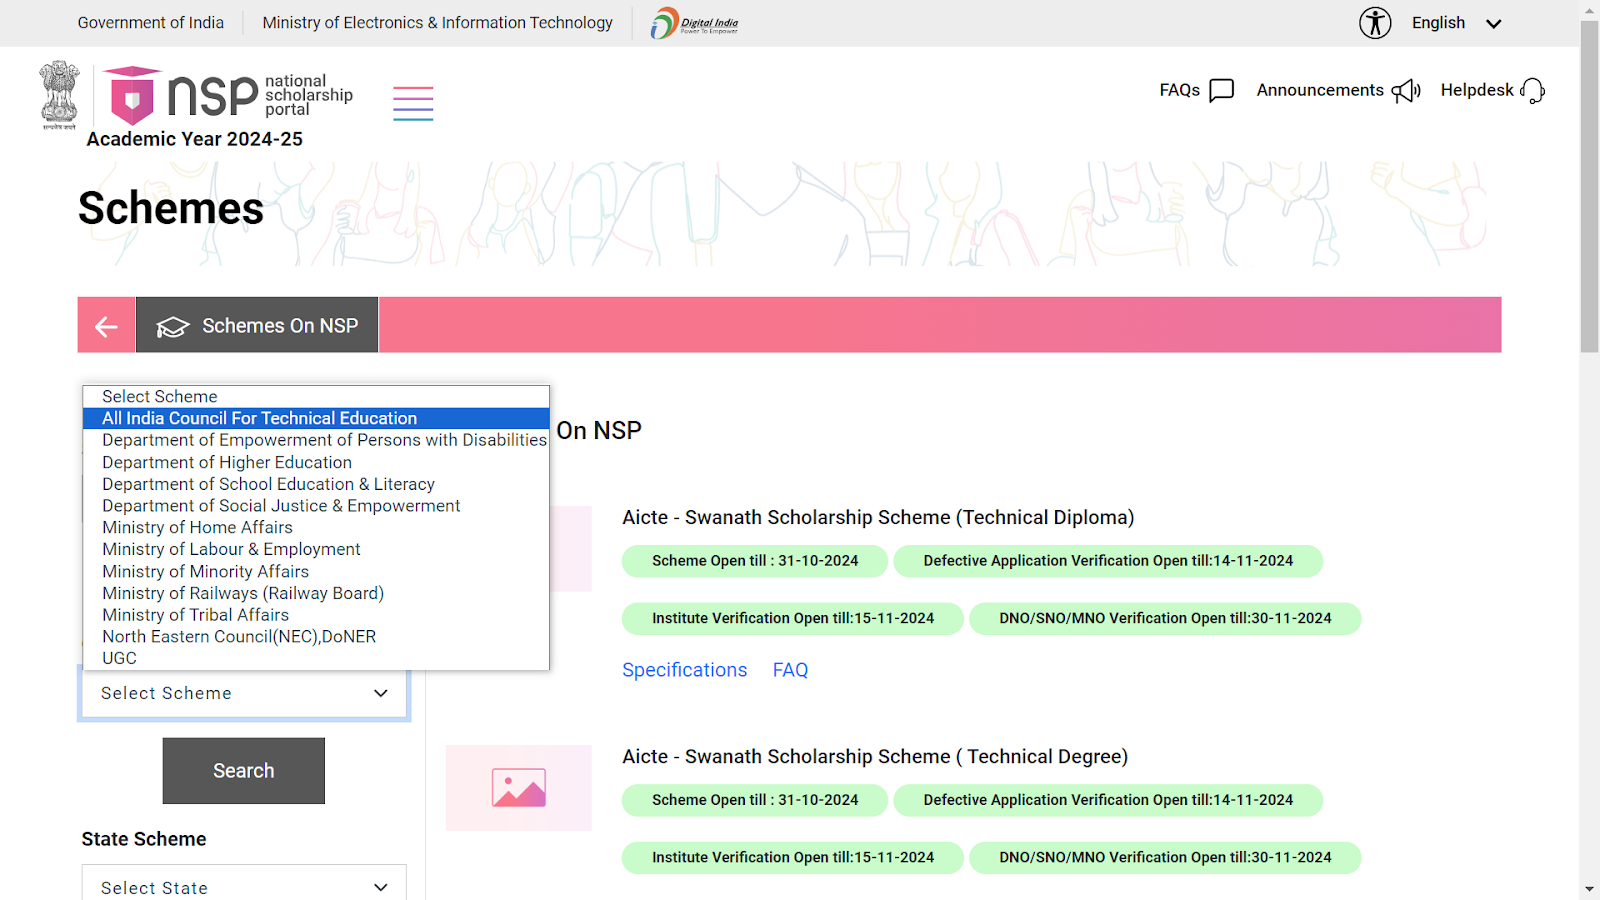Select Department of Empowerment of Persons with Disabilities

pos(316,440)
